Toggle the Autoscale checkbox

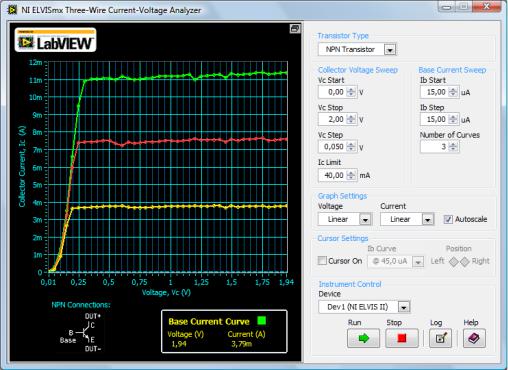tap(448, 219)
